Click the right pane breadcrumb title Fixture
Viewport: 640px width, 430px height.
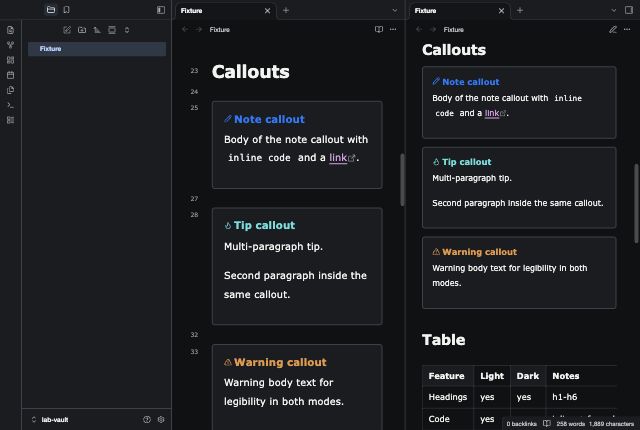coord(453,29)
